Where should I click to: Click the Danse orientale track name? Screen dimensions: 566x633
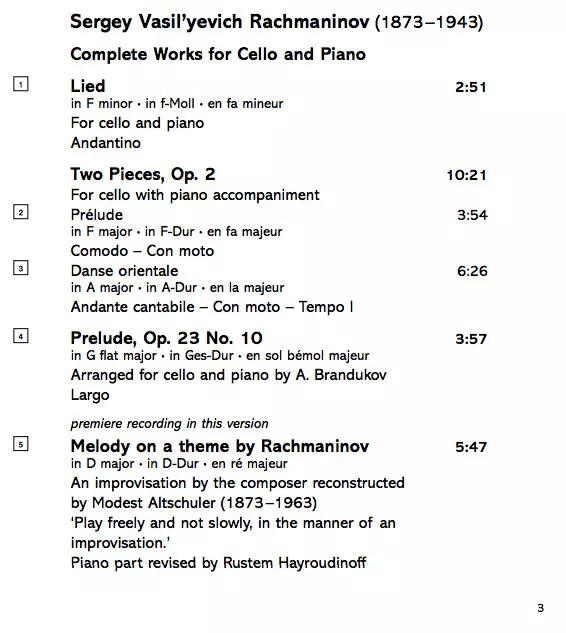124,270
